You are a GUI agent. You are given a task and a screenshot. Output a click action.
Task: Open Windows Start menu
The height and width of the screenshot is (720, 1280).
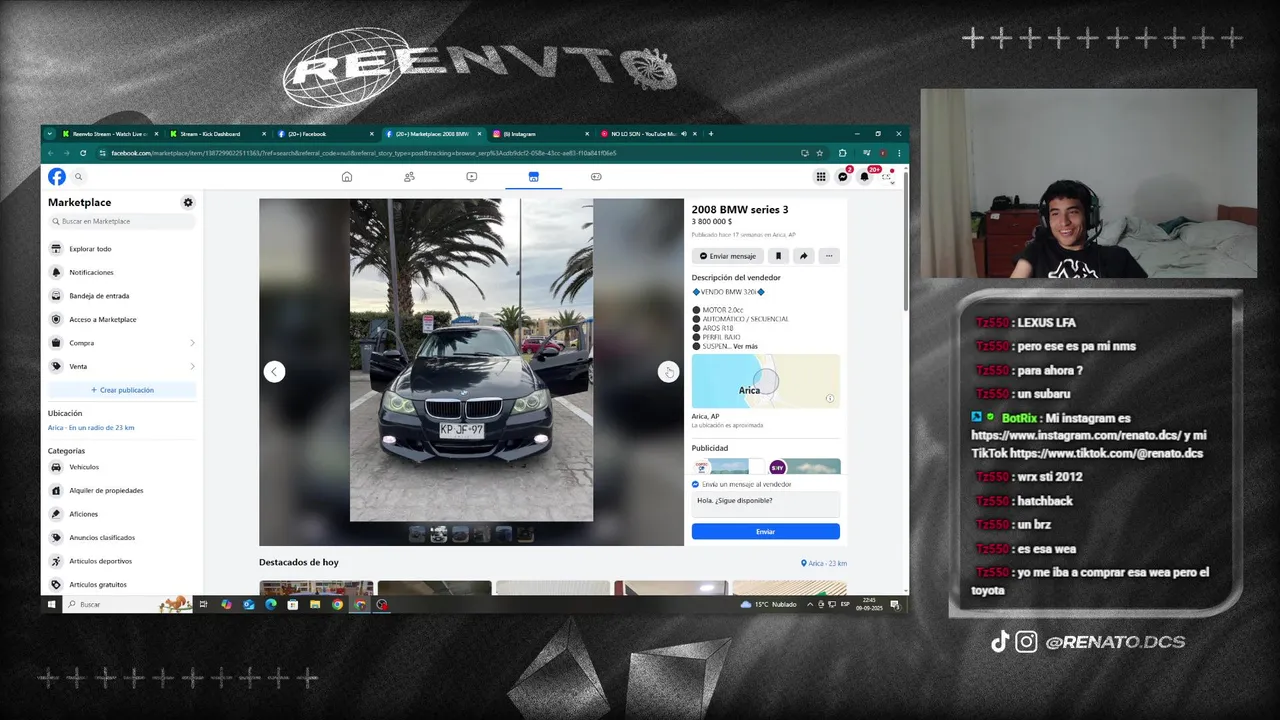pos(51,604)
